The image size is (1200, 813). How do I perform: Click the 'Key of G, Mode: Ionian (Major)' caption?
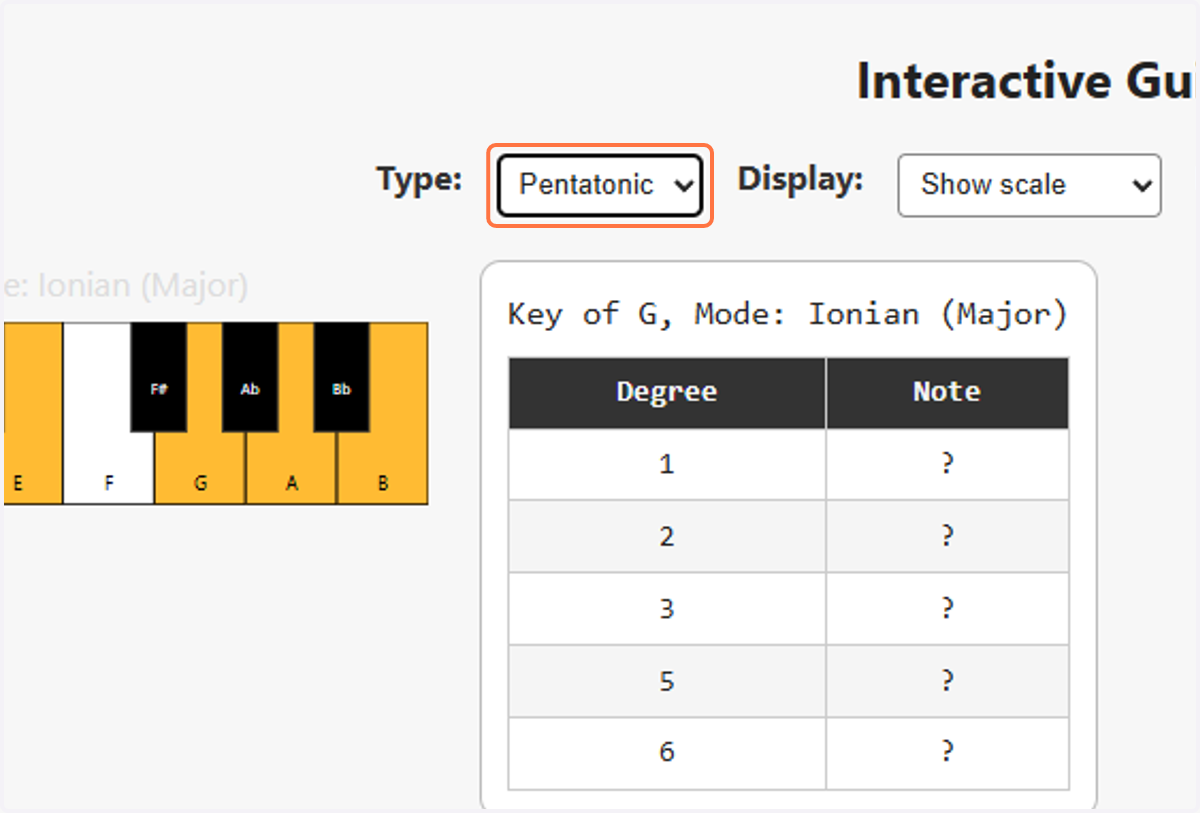788,314
